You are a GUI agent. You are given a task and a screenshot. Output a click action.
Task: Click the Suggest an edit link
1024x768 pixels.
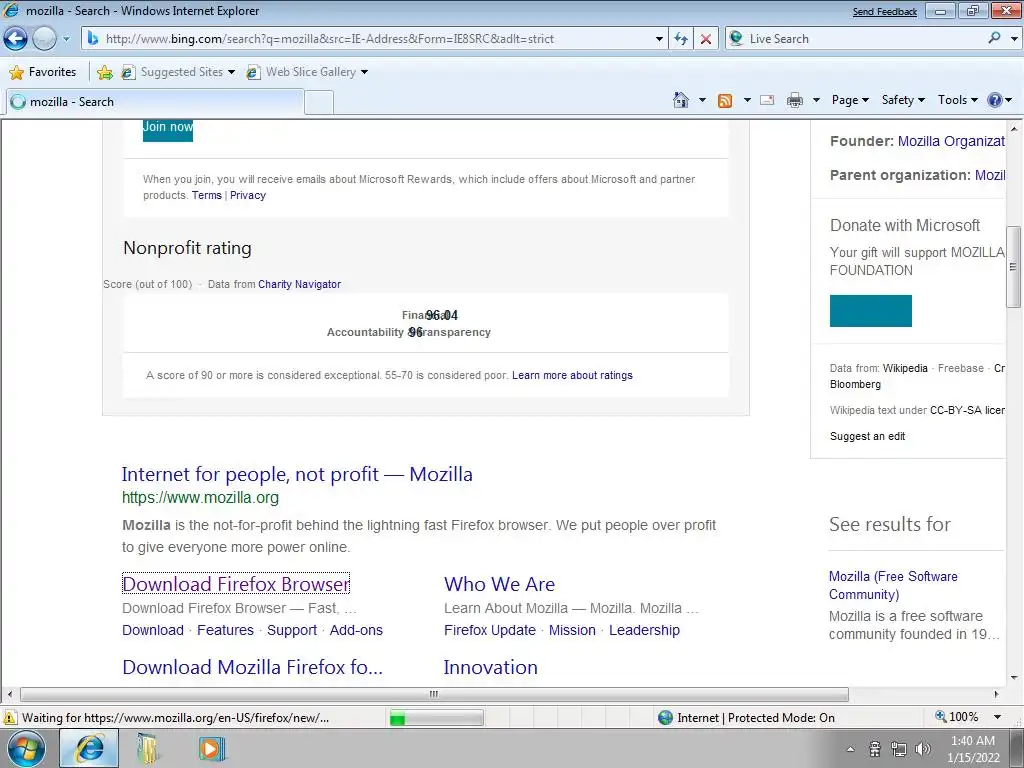coord(867,436)
